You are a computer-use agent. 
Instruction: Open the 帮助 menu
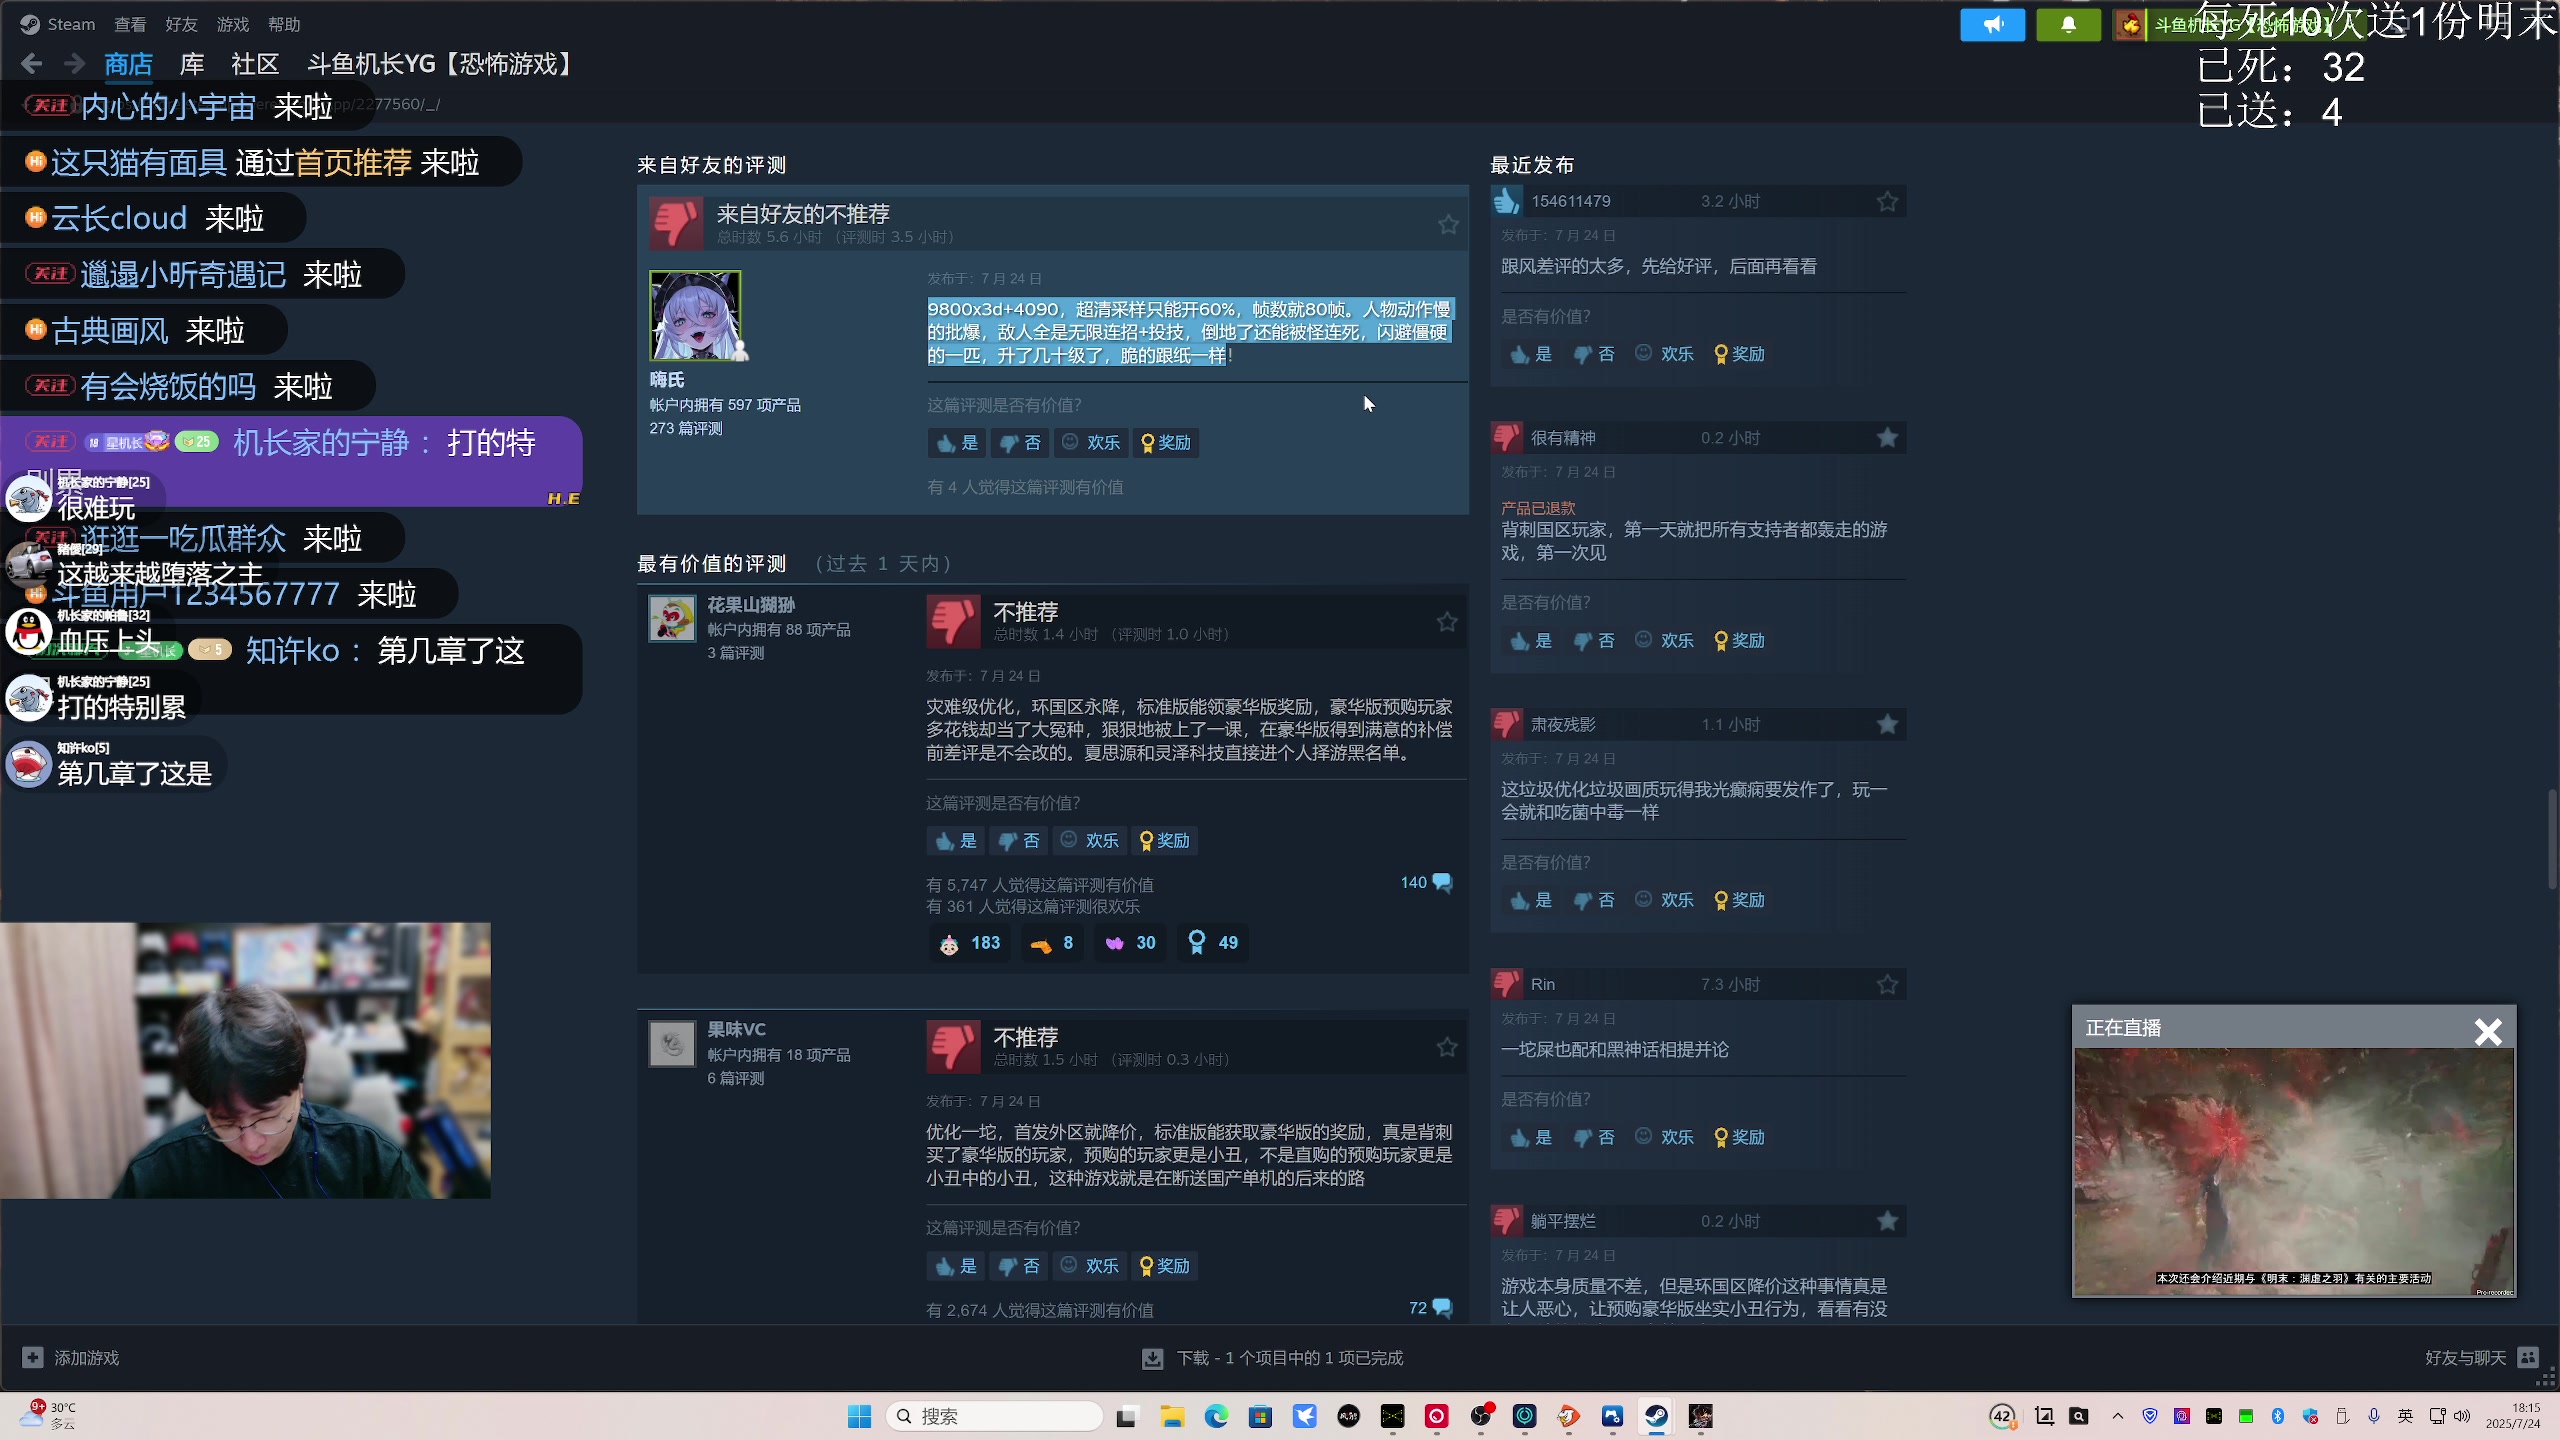(284, 24)
